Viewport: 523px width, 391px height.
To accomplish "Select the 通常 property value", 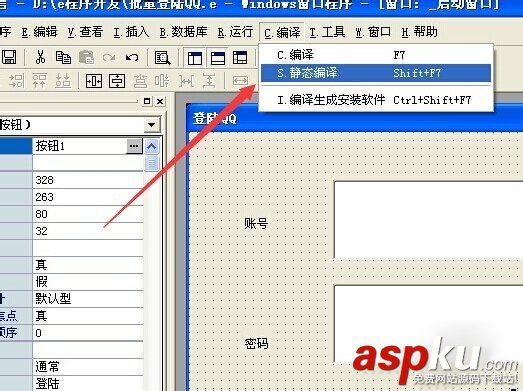I will point(88,367).
